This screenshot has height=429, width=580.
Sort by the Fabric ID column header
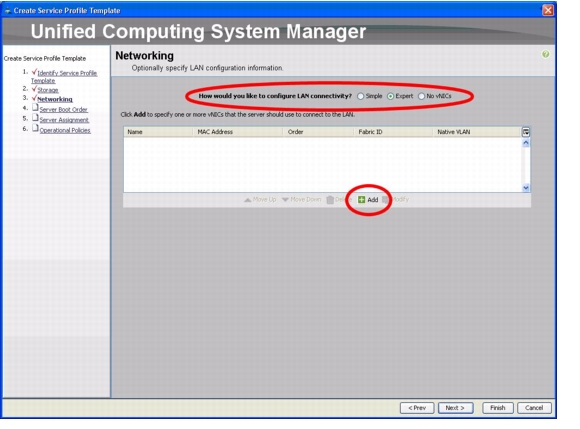393,132
